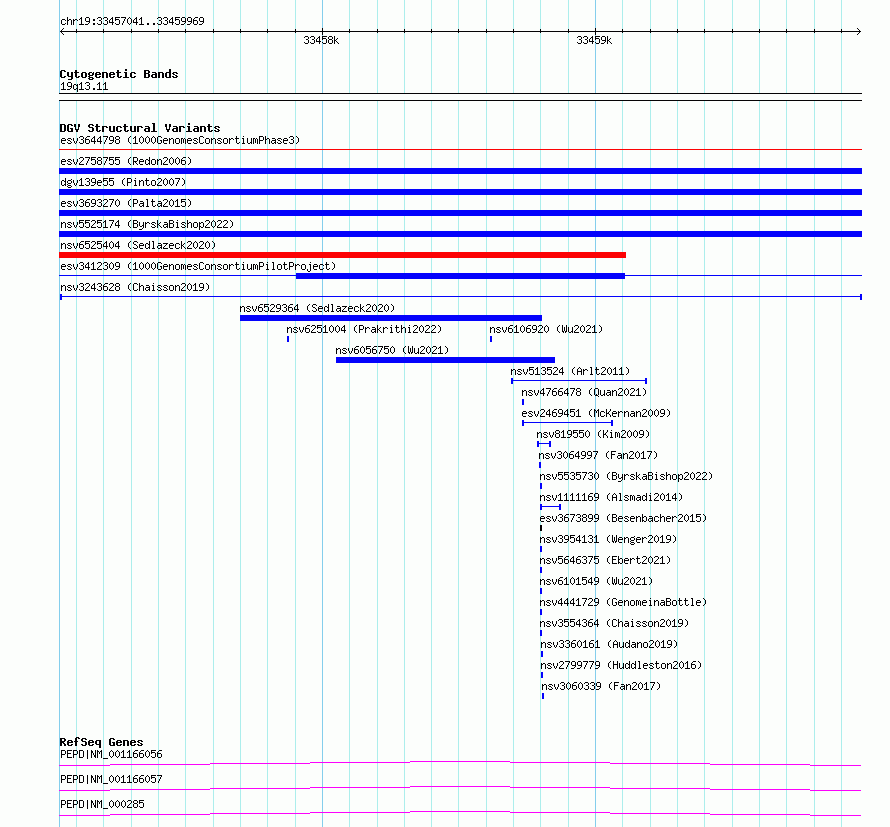Open the nsv4441729 GenomeinaBottle variant

pyautogui.click(x=623, y=602)
